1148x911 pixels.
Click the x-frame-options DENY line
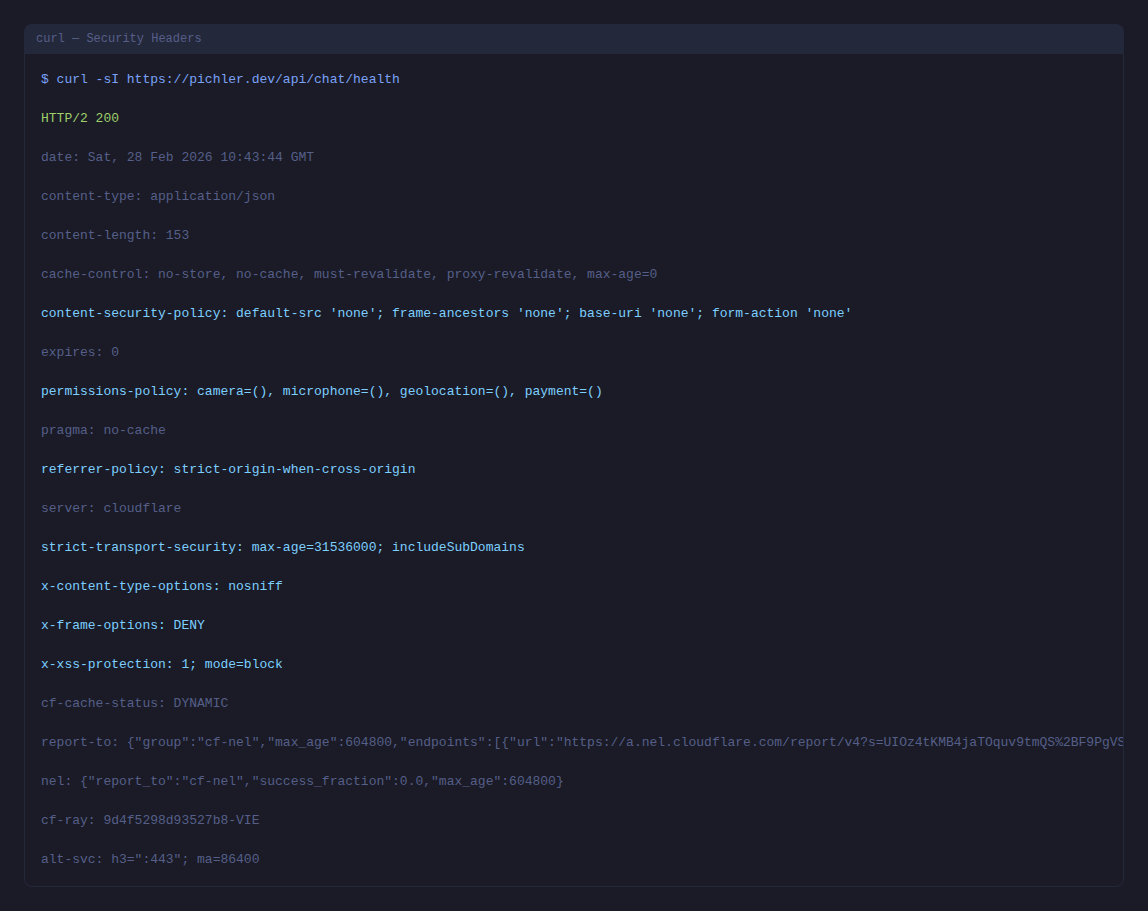pyautogui.click(x=123, y=625)
